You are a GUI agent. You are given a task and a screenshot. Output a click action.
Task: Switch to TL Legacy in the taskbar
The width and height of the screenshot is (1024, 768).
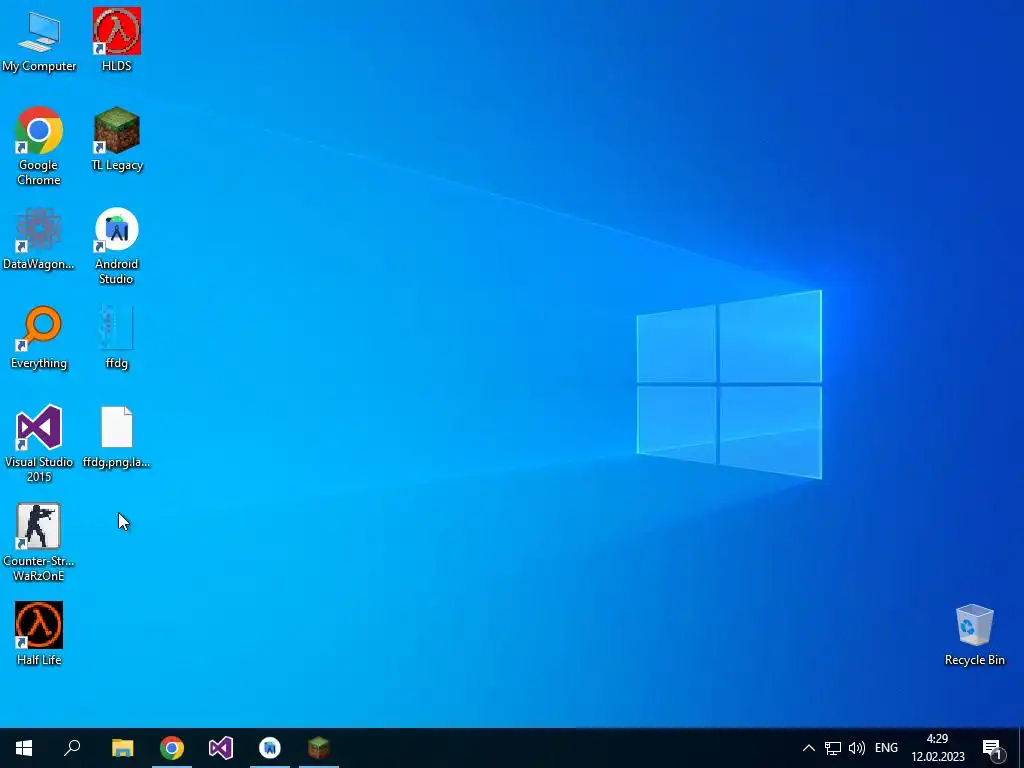319,748
